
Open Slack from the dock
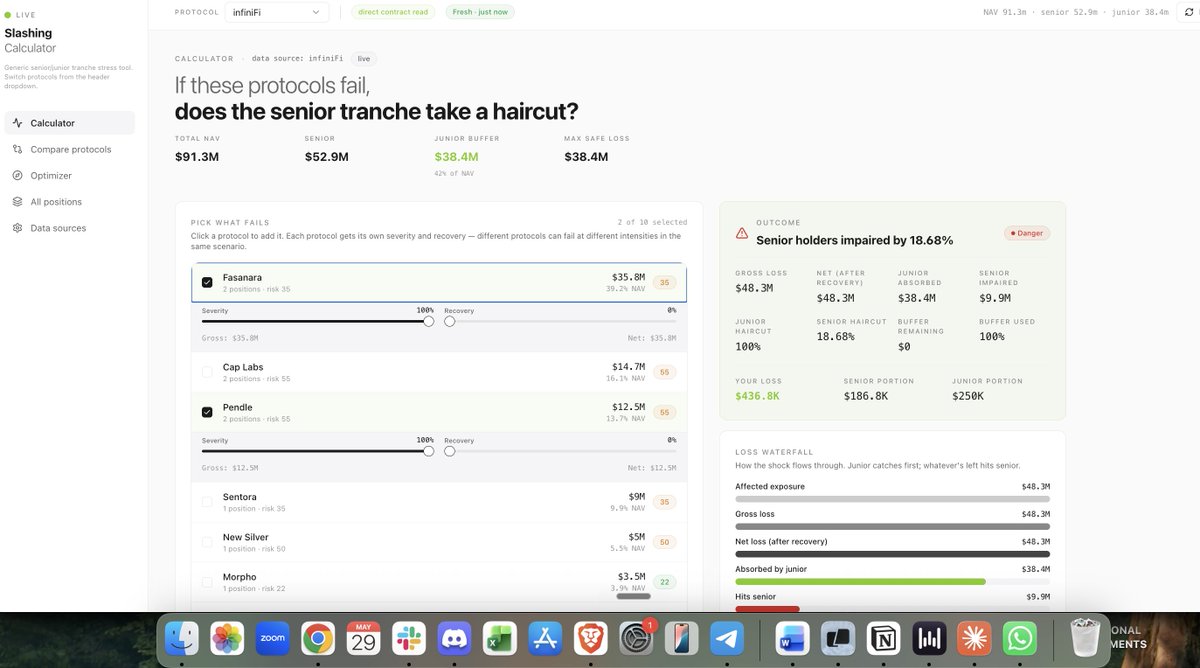[x=409, y=639]
